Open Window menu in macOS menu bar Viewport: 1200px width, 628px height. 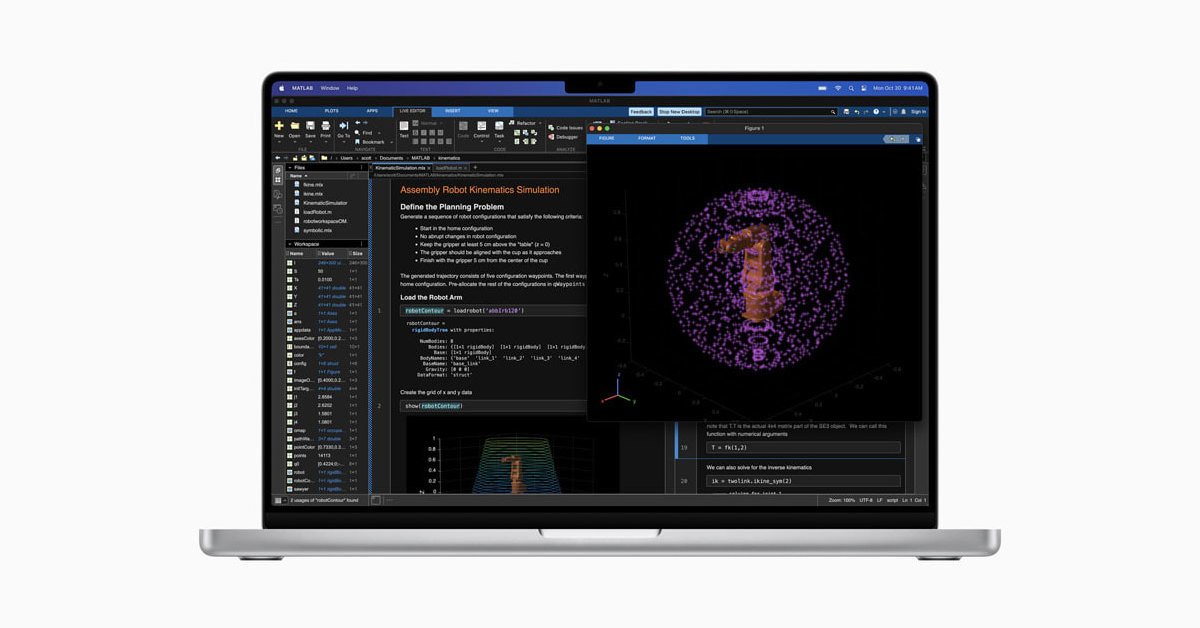329,88
